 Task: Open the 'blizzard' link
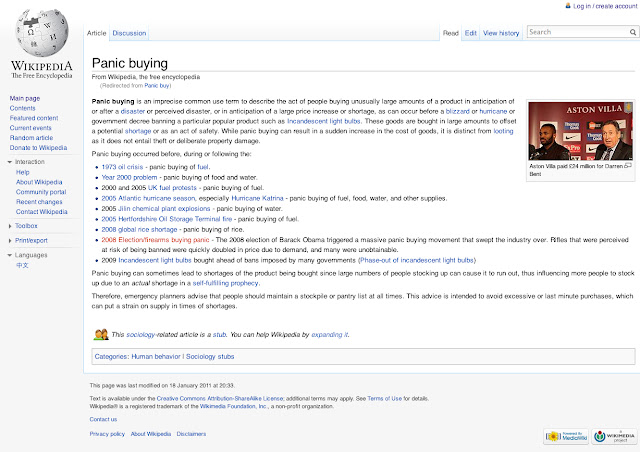pyautogui.click(x=458, y=111)
